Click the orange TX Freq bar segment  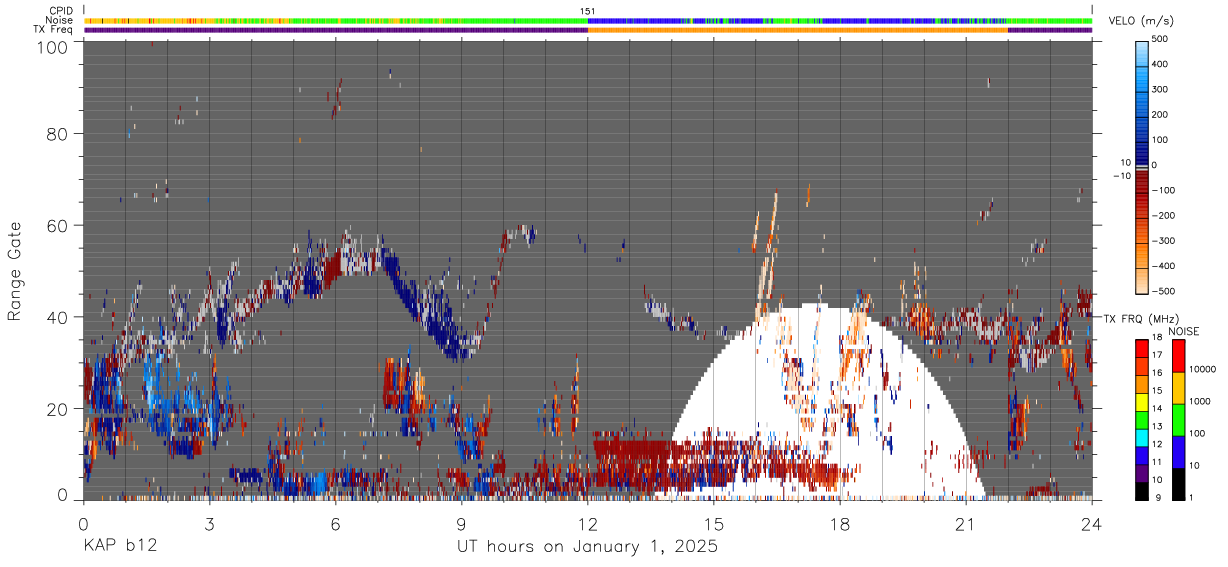pyautogui.click(x=798, y=30)
